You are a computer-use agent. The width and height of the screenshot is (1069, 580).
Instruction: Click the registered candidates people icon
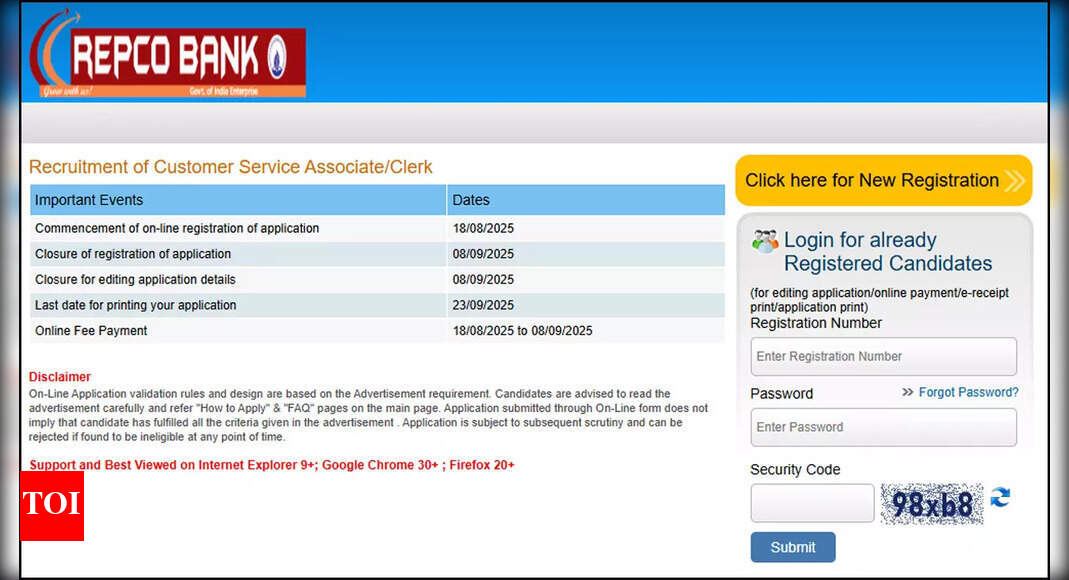click(765, 241)
